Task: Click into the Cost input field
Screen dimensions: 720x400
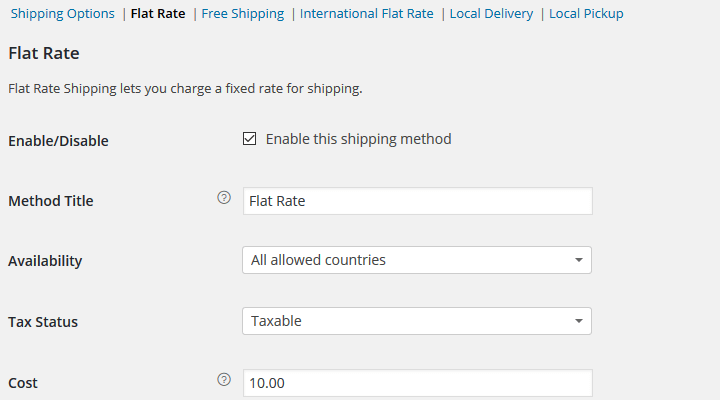Action: tap(417, 383)
